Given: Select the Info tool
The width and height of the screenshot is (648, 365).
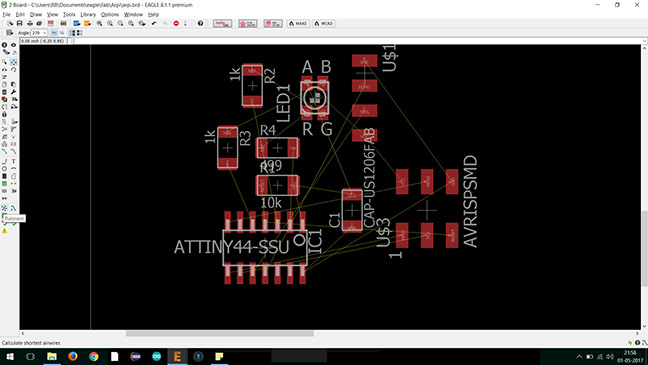Looking at the screenshot, I should (x=4, y=45).
